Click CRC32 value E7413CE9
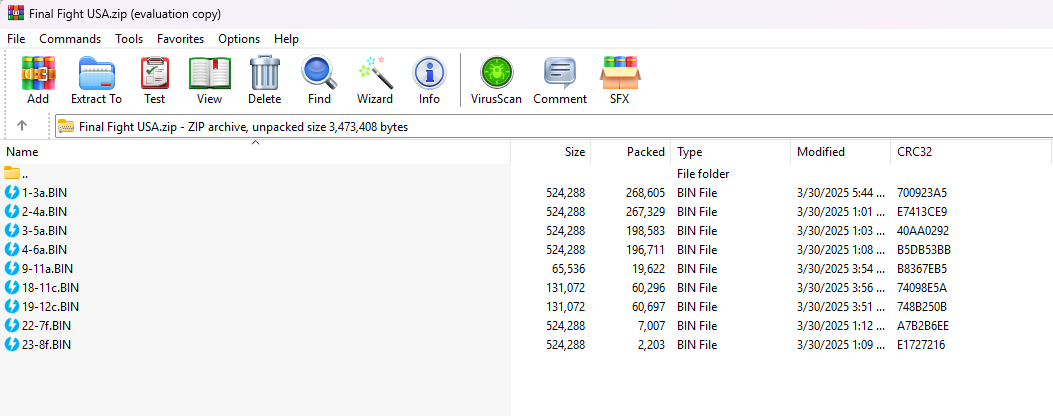Viewport: 1053px width, 416px height. (x=922, y=212)
